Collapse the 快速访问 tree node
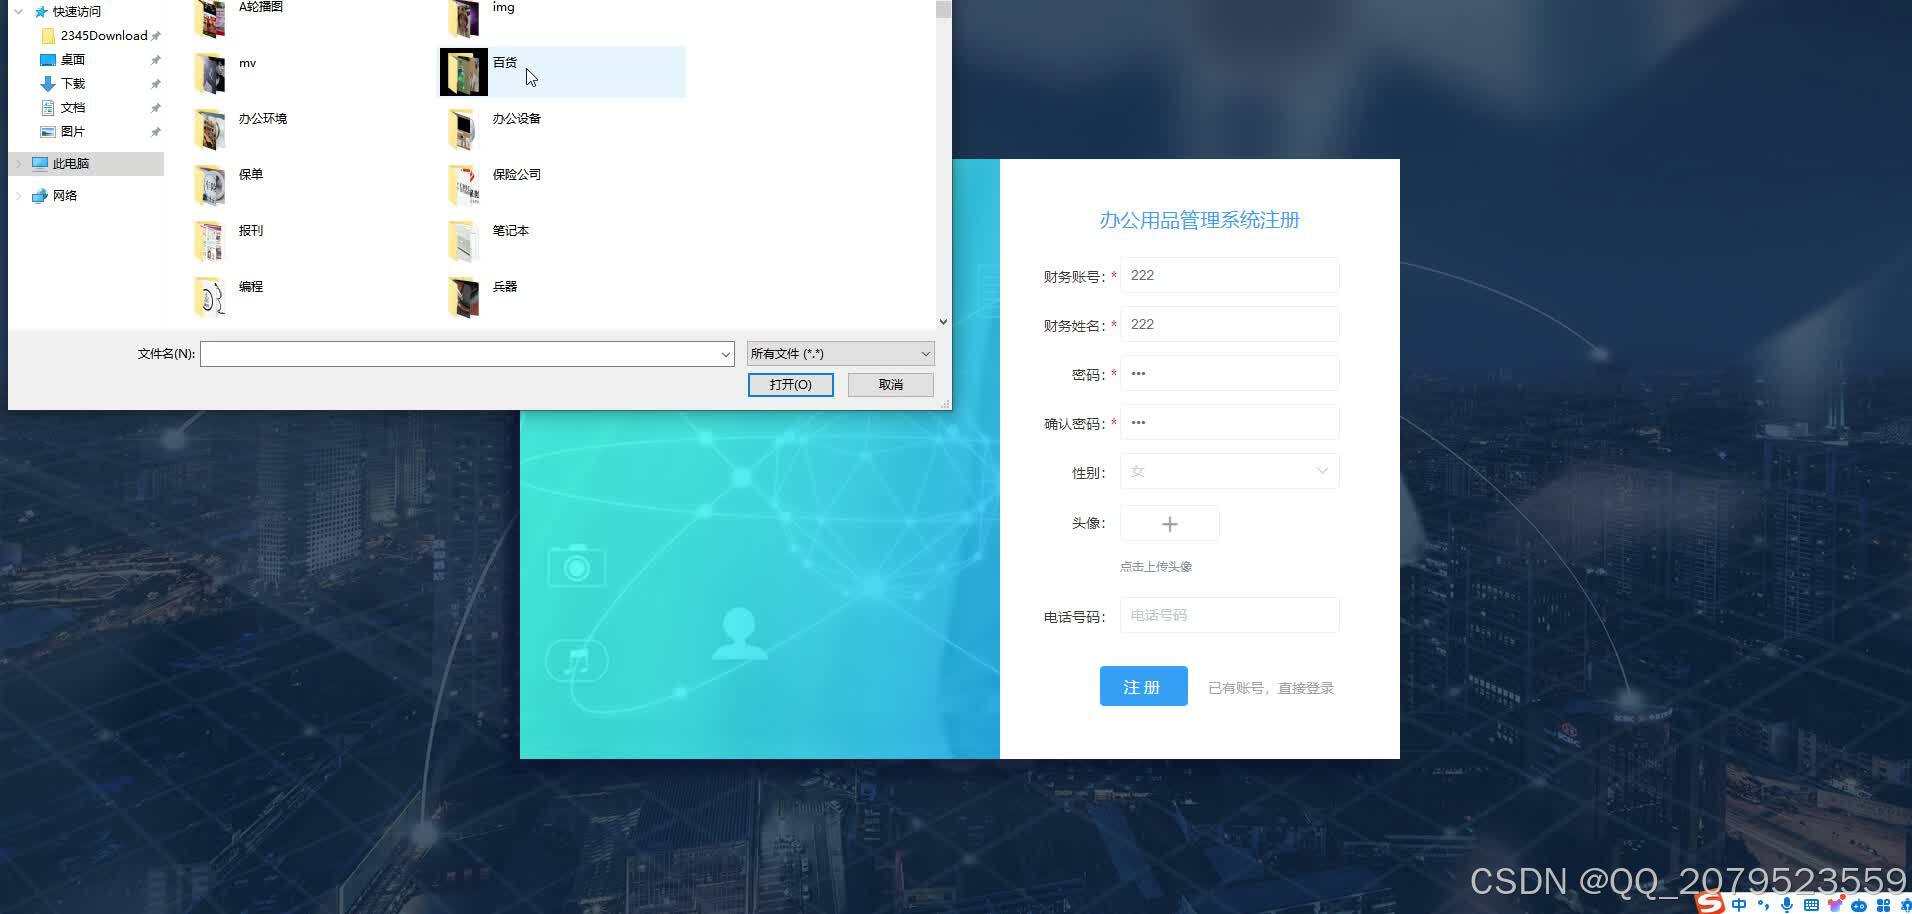Screen dimensions: 1912x914 coord(18,11)
